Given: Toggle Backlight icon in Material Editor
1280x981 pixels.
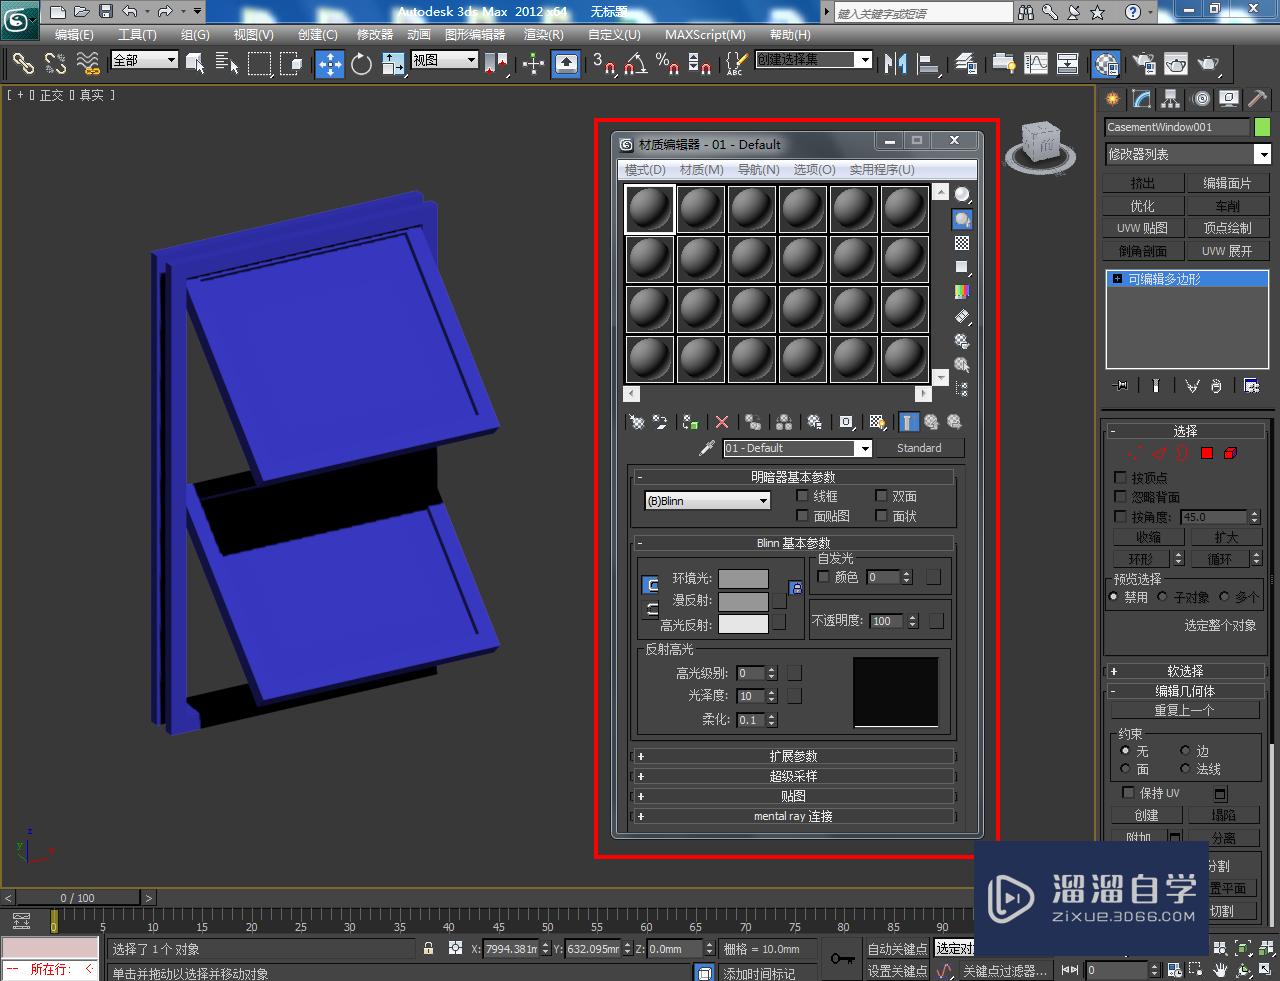Looking at the screenshot, I should pyautogui.click(x=962, y=219).
